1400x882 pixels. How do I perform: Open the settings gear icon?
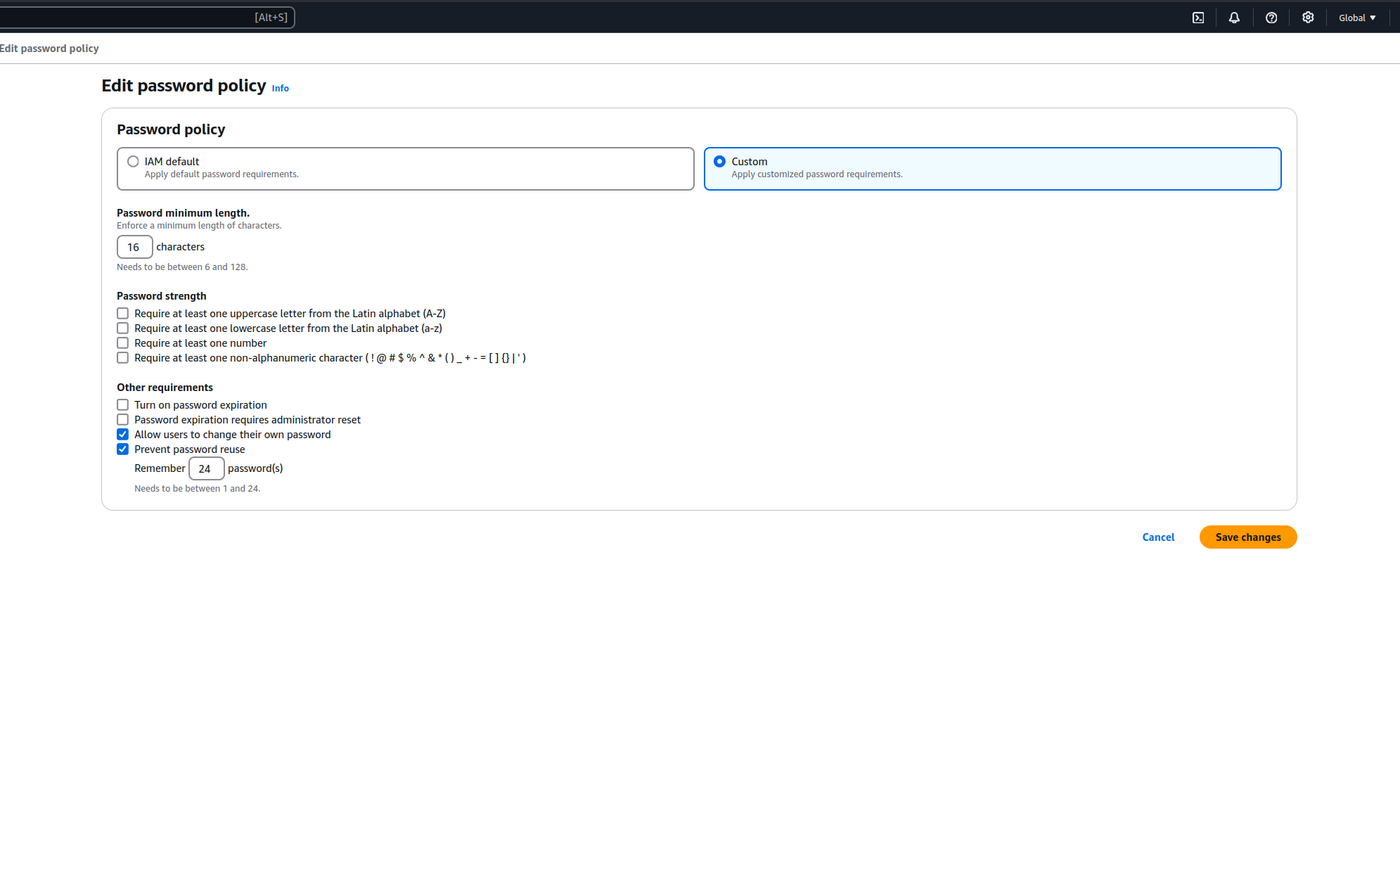pyautogui.click(x=1308, y=18)
